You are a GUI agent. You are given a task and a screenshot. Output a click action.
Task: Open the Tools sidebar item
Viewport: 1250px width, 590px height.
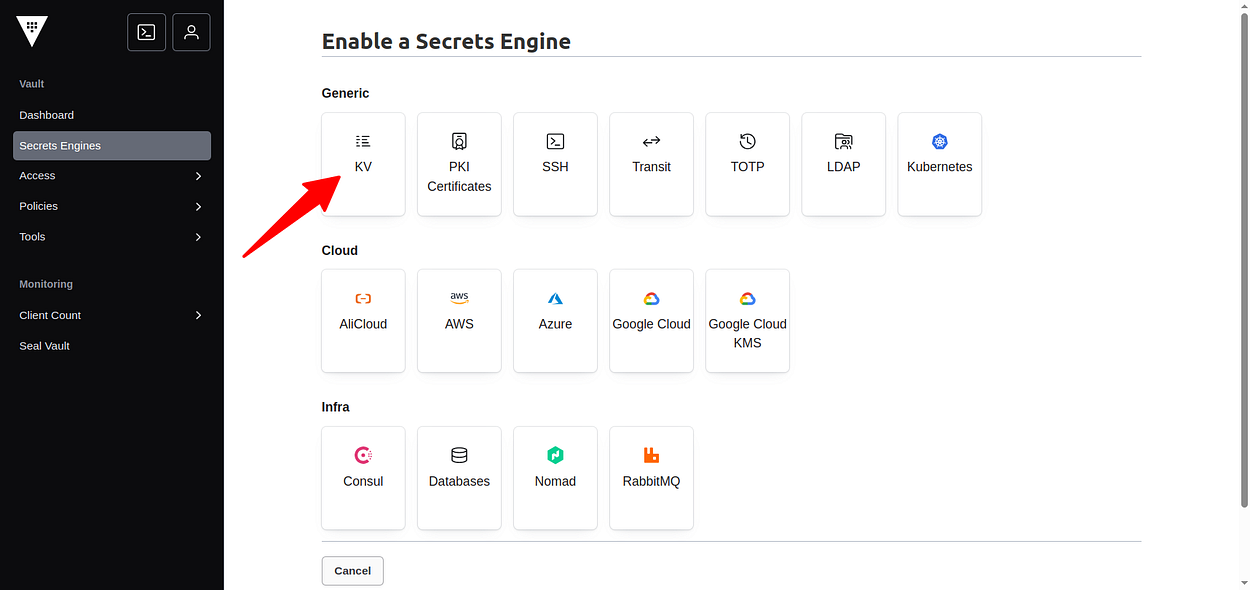coord(112,237)
